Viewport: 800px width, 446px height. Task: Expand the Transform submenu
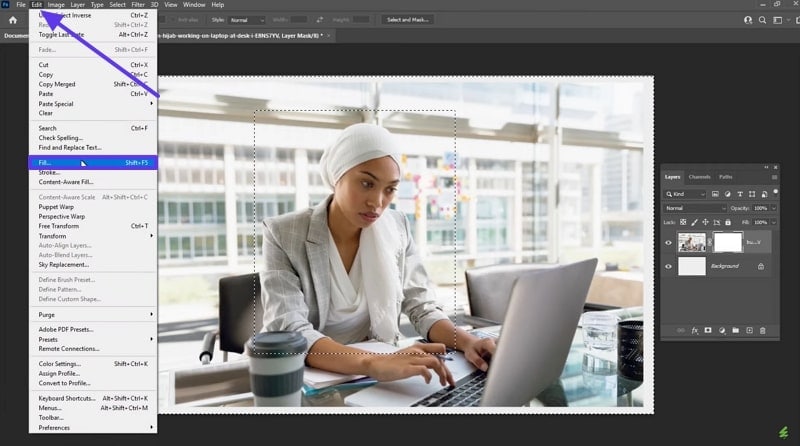click(93, 236)
